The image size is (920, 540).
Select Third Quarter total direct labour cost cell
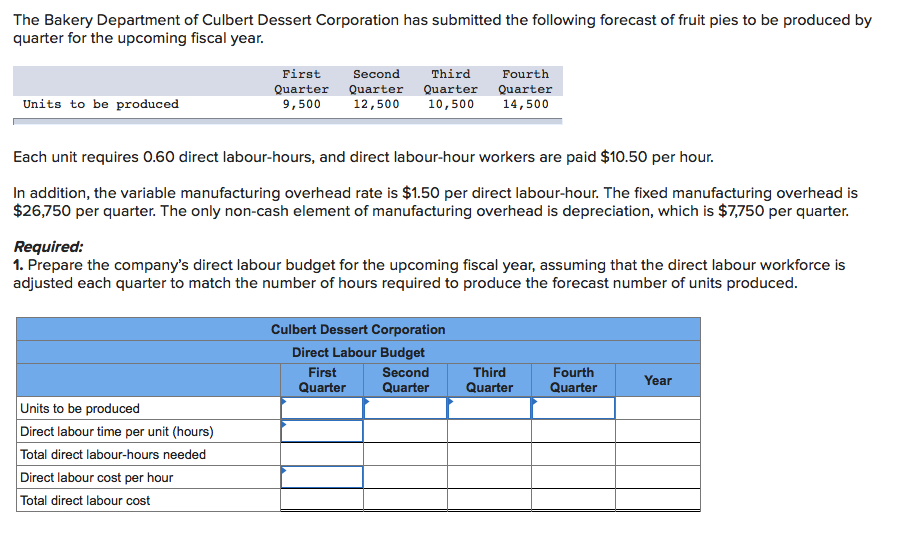coord(489,500)
